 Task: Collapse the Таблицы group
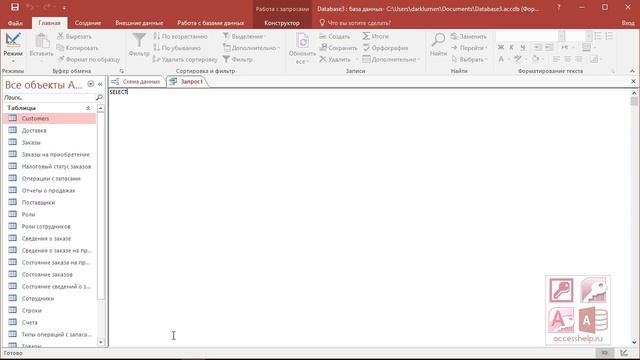pyautogui.click(x=88, y=108)
